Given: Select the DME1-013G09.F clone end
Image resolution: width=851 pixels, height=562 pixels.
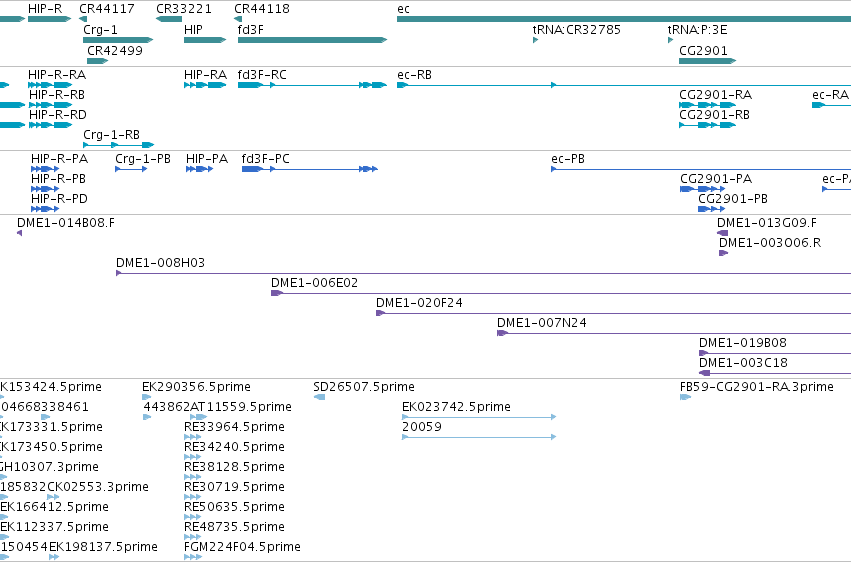Looking at the screenshot, I should (722, 233).
